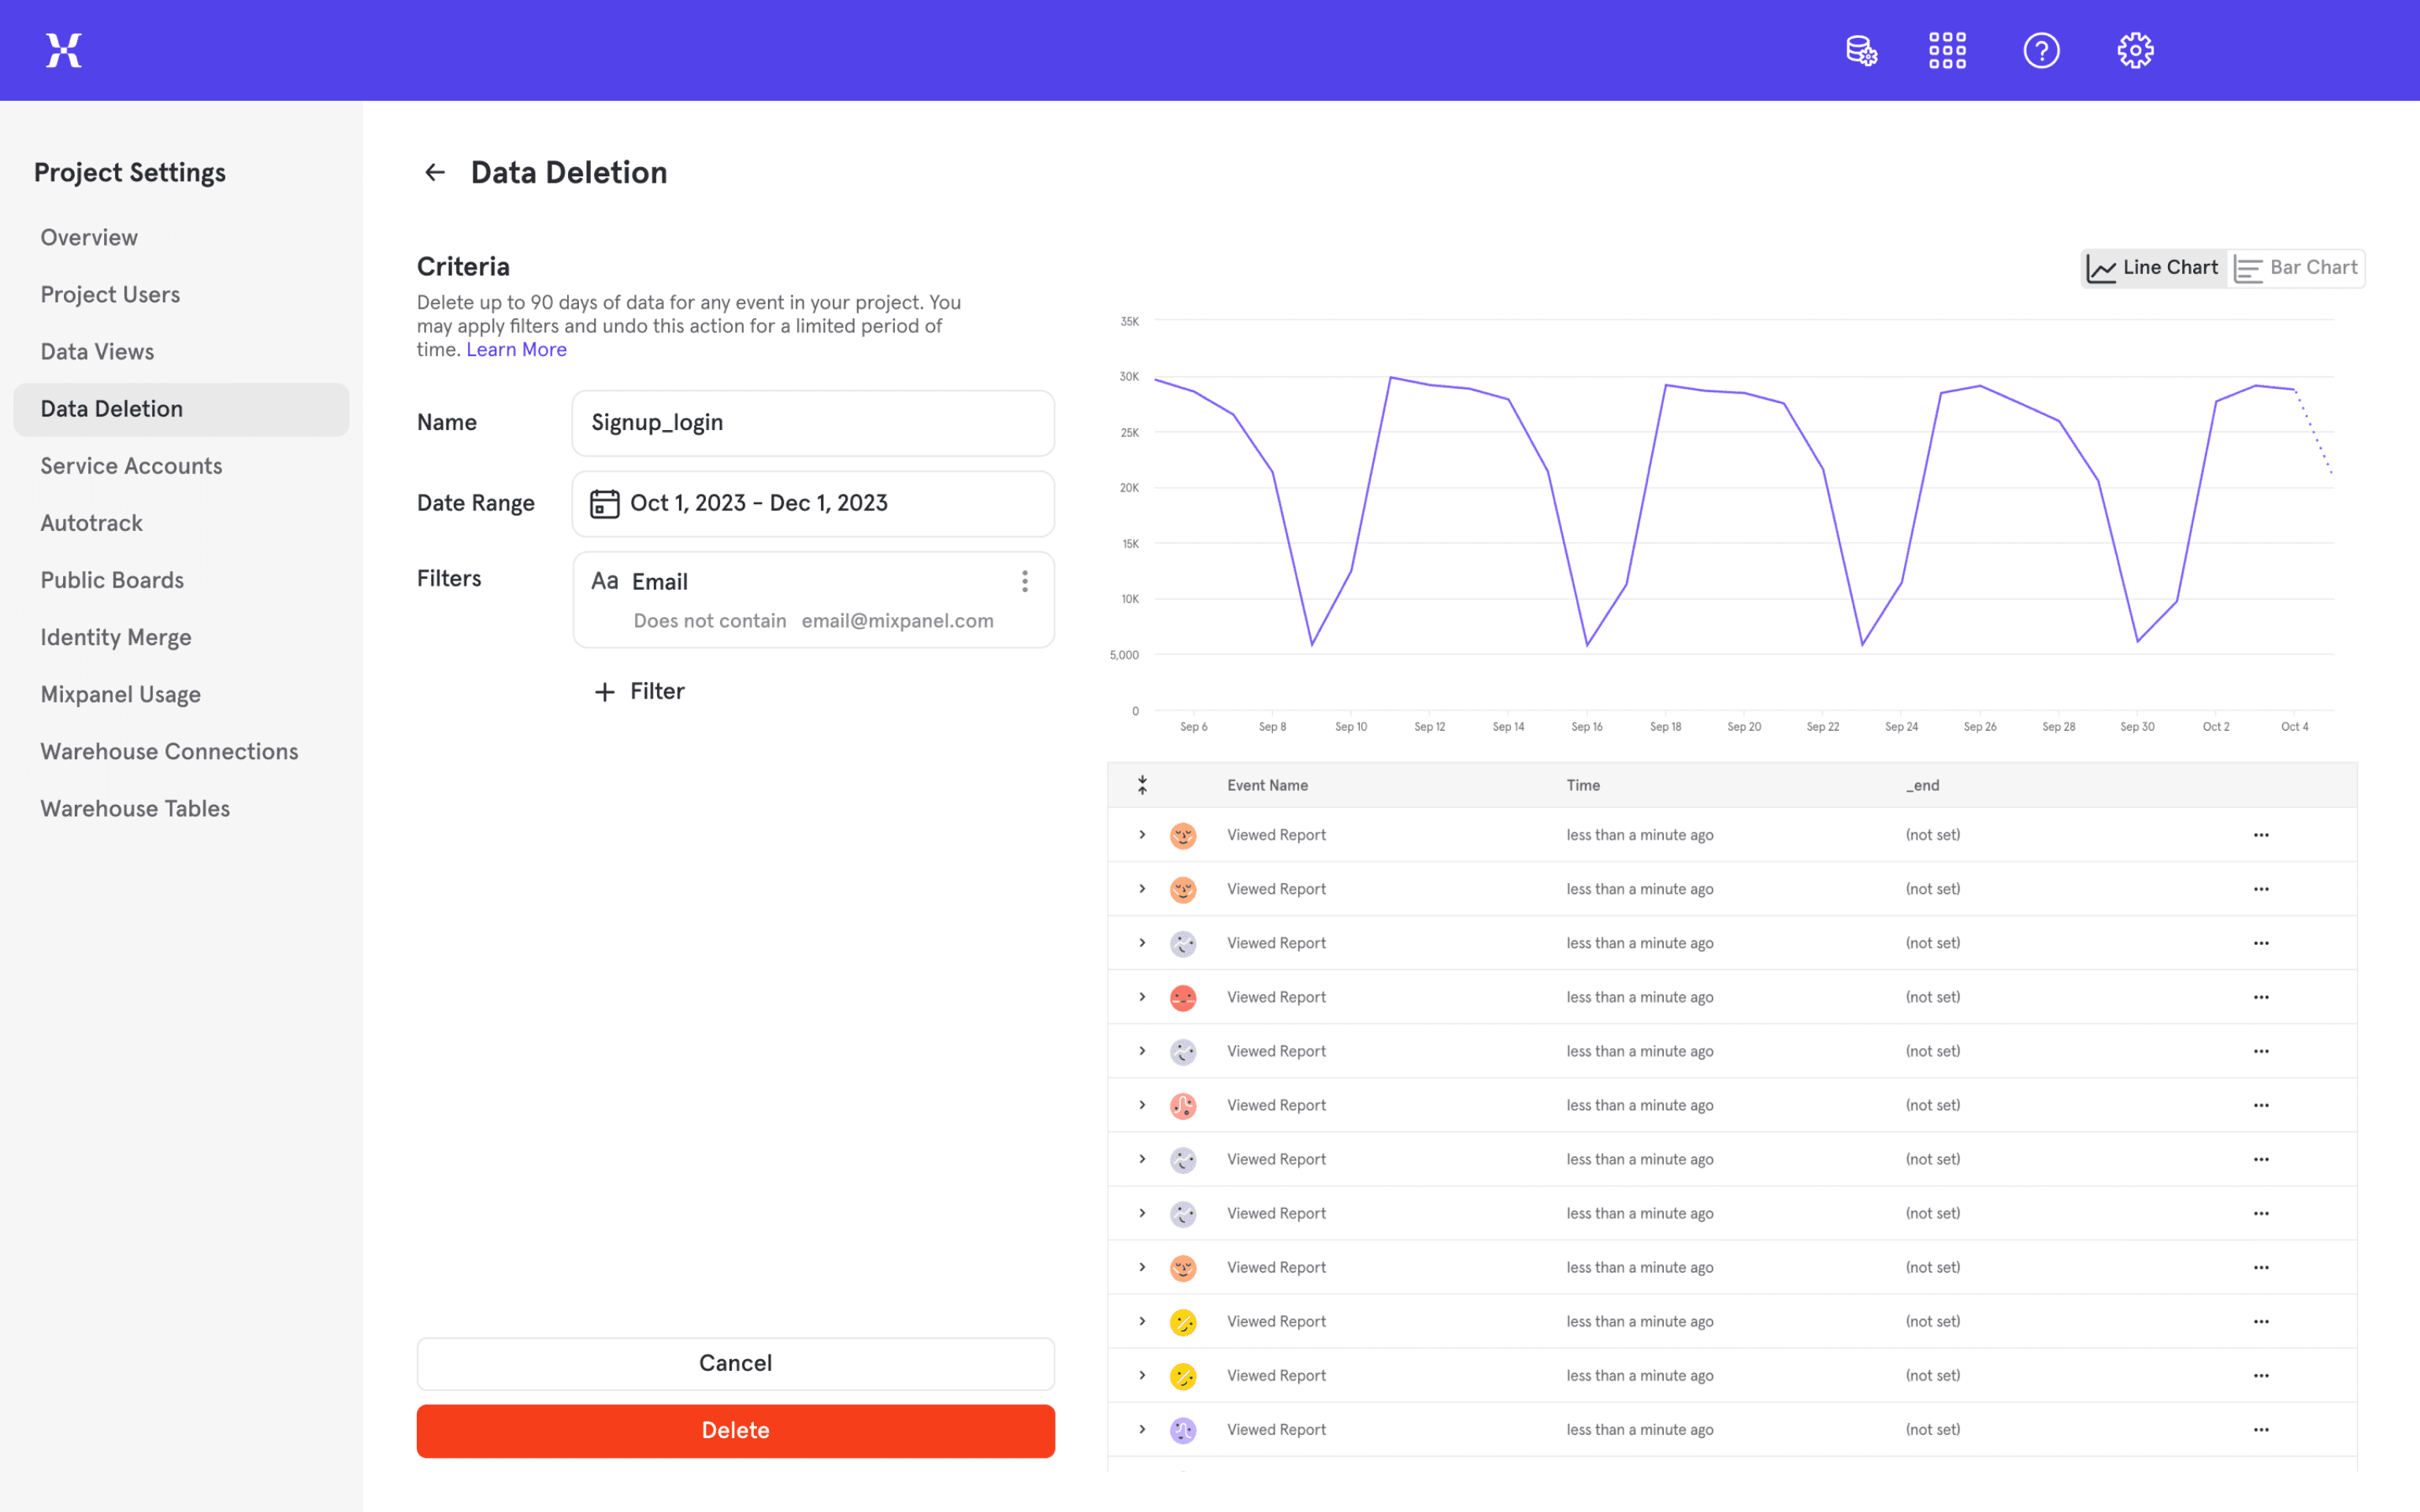Expand the first Viewed Report row
This screenshot has height=1512, width=2420.
click(1142, 835)
